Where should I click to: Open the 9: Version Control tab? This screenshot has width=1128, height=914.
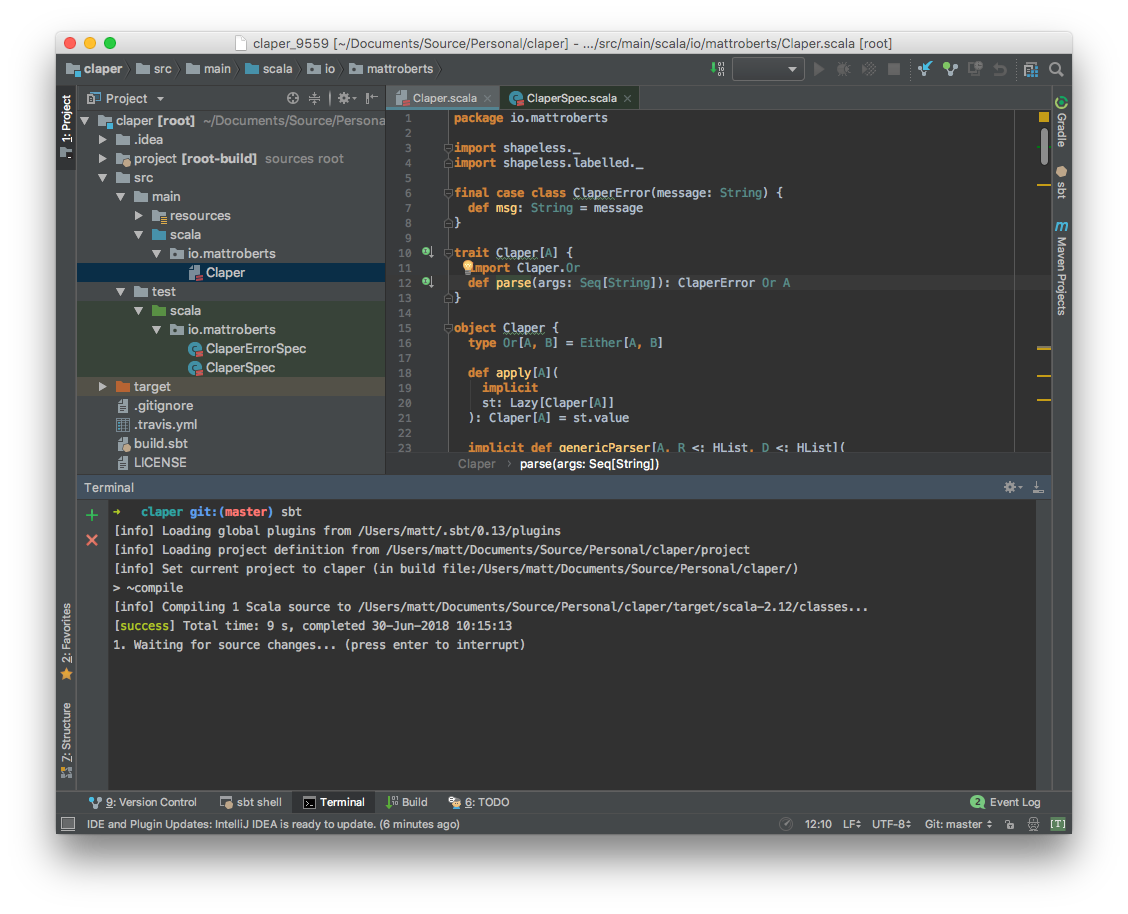pos(142,803)
